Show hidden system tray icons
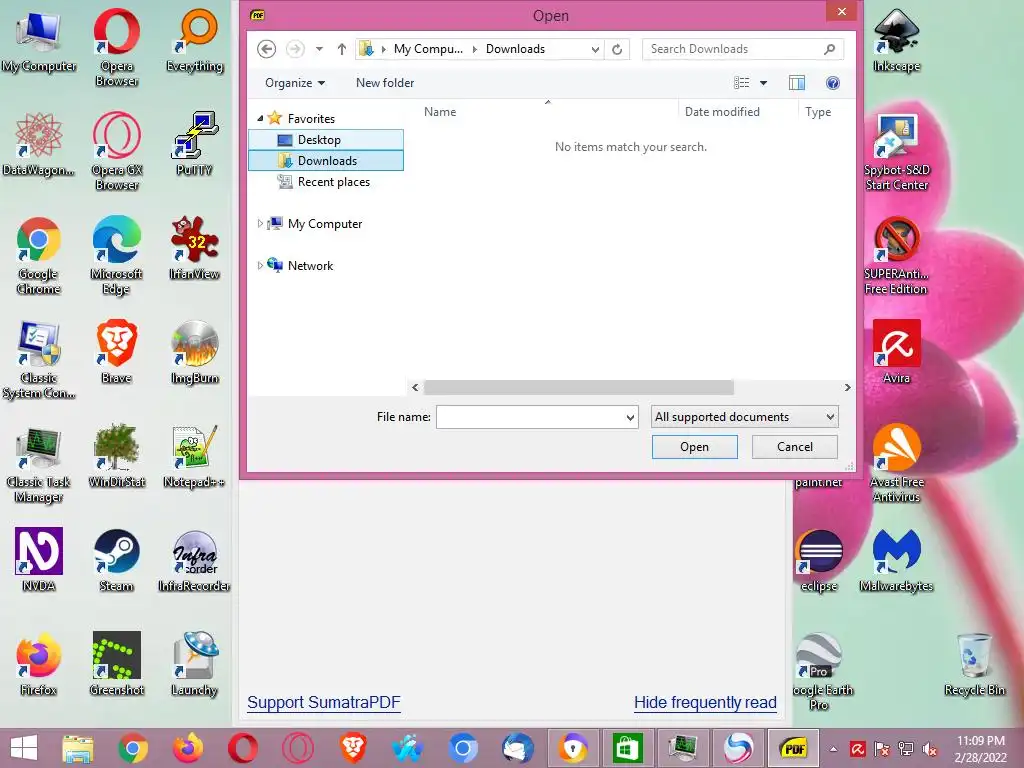This screenshot has height=768, width=1024. [x=833, y=749]
